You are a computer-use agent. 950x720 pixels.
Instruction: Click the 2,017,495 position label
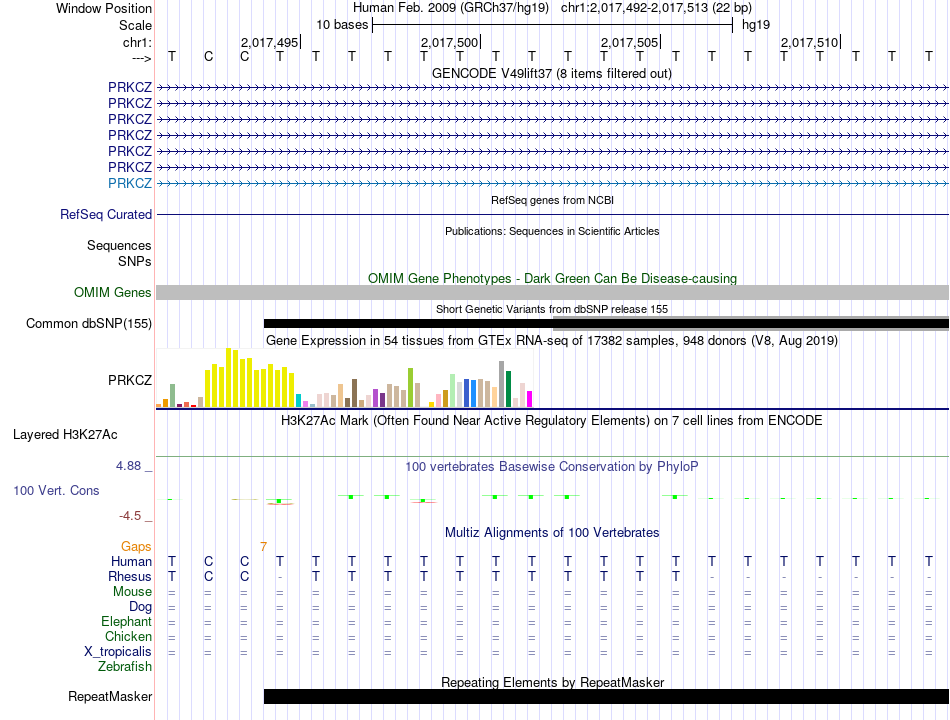point(270,42)
